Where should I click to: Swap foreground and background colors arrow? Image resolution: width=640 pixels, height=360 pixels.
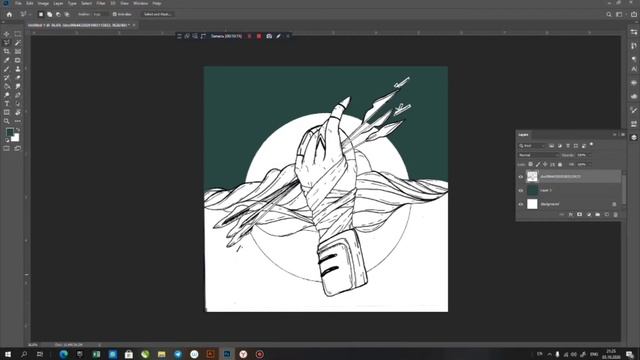[18, 130]
